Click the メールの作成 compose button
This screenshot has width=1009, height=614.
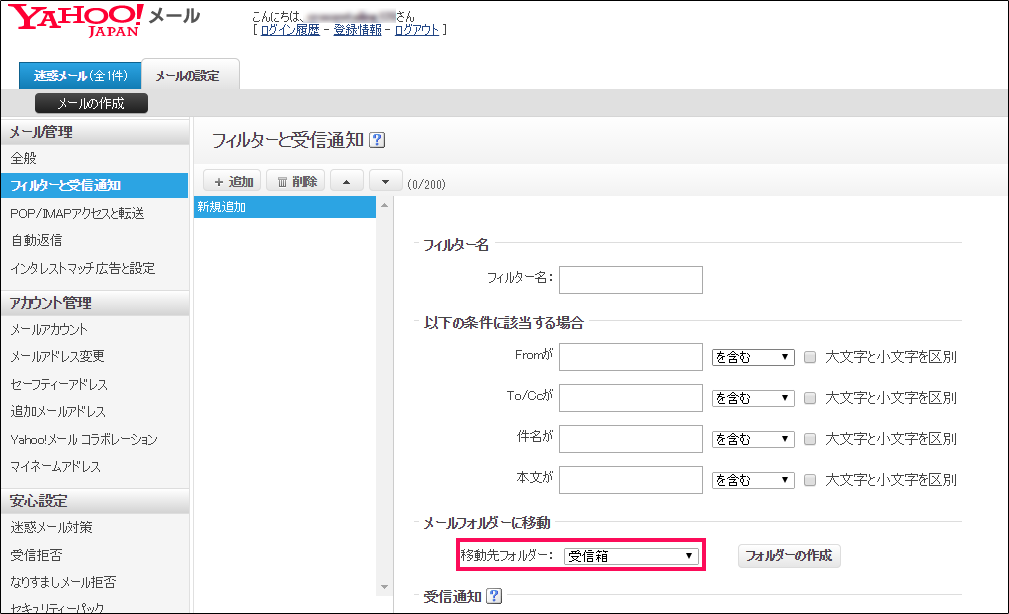tap(91, 103)
